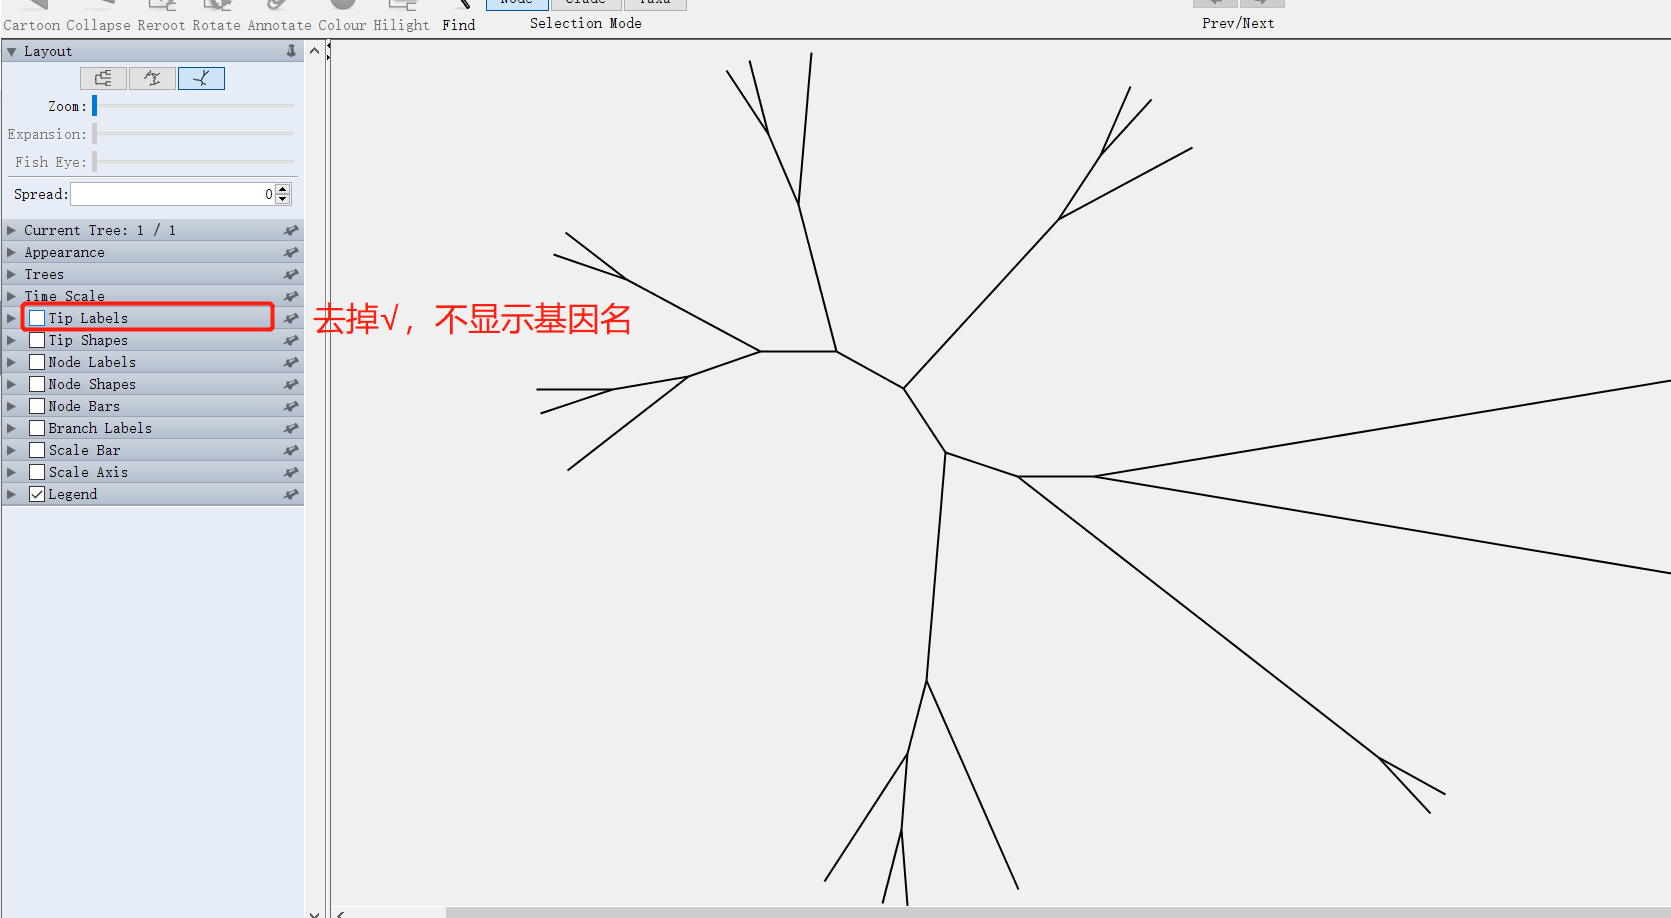Viewport: 1671px width, 918px height.
Task: Click the pin icon on Branch Labels row
Action: point(291,429)
